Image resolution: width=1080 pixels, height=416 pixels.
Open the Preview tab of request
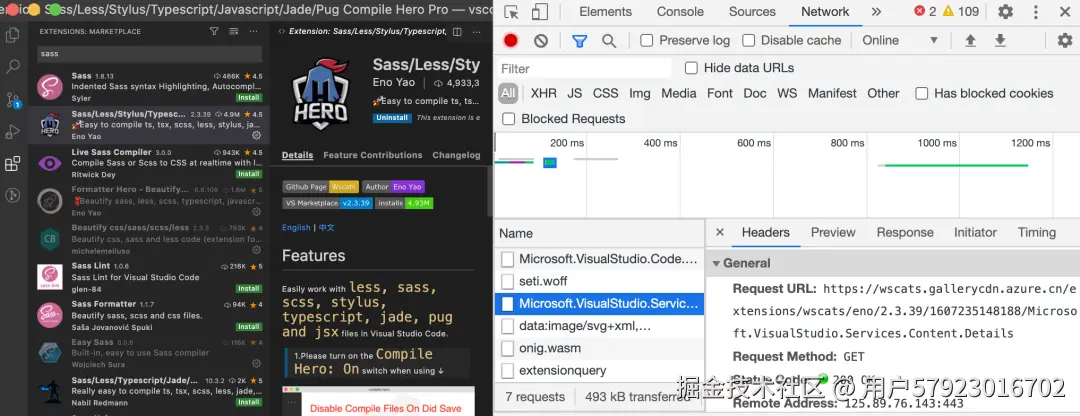point(833,232)
